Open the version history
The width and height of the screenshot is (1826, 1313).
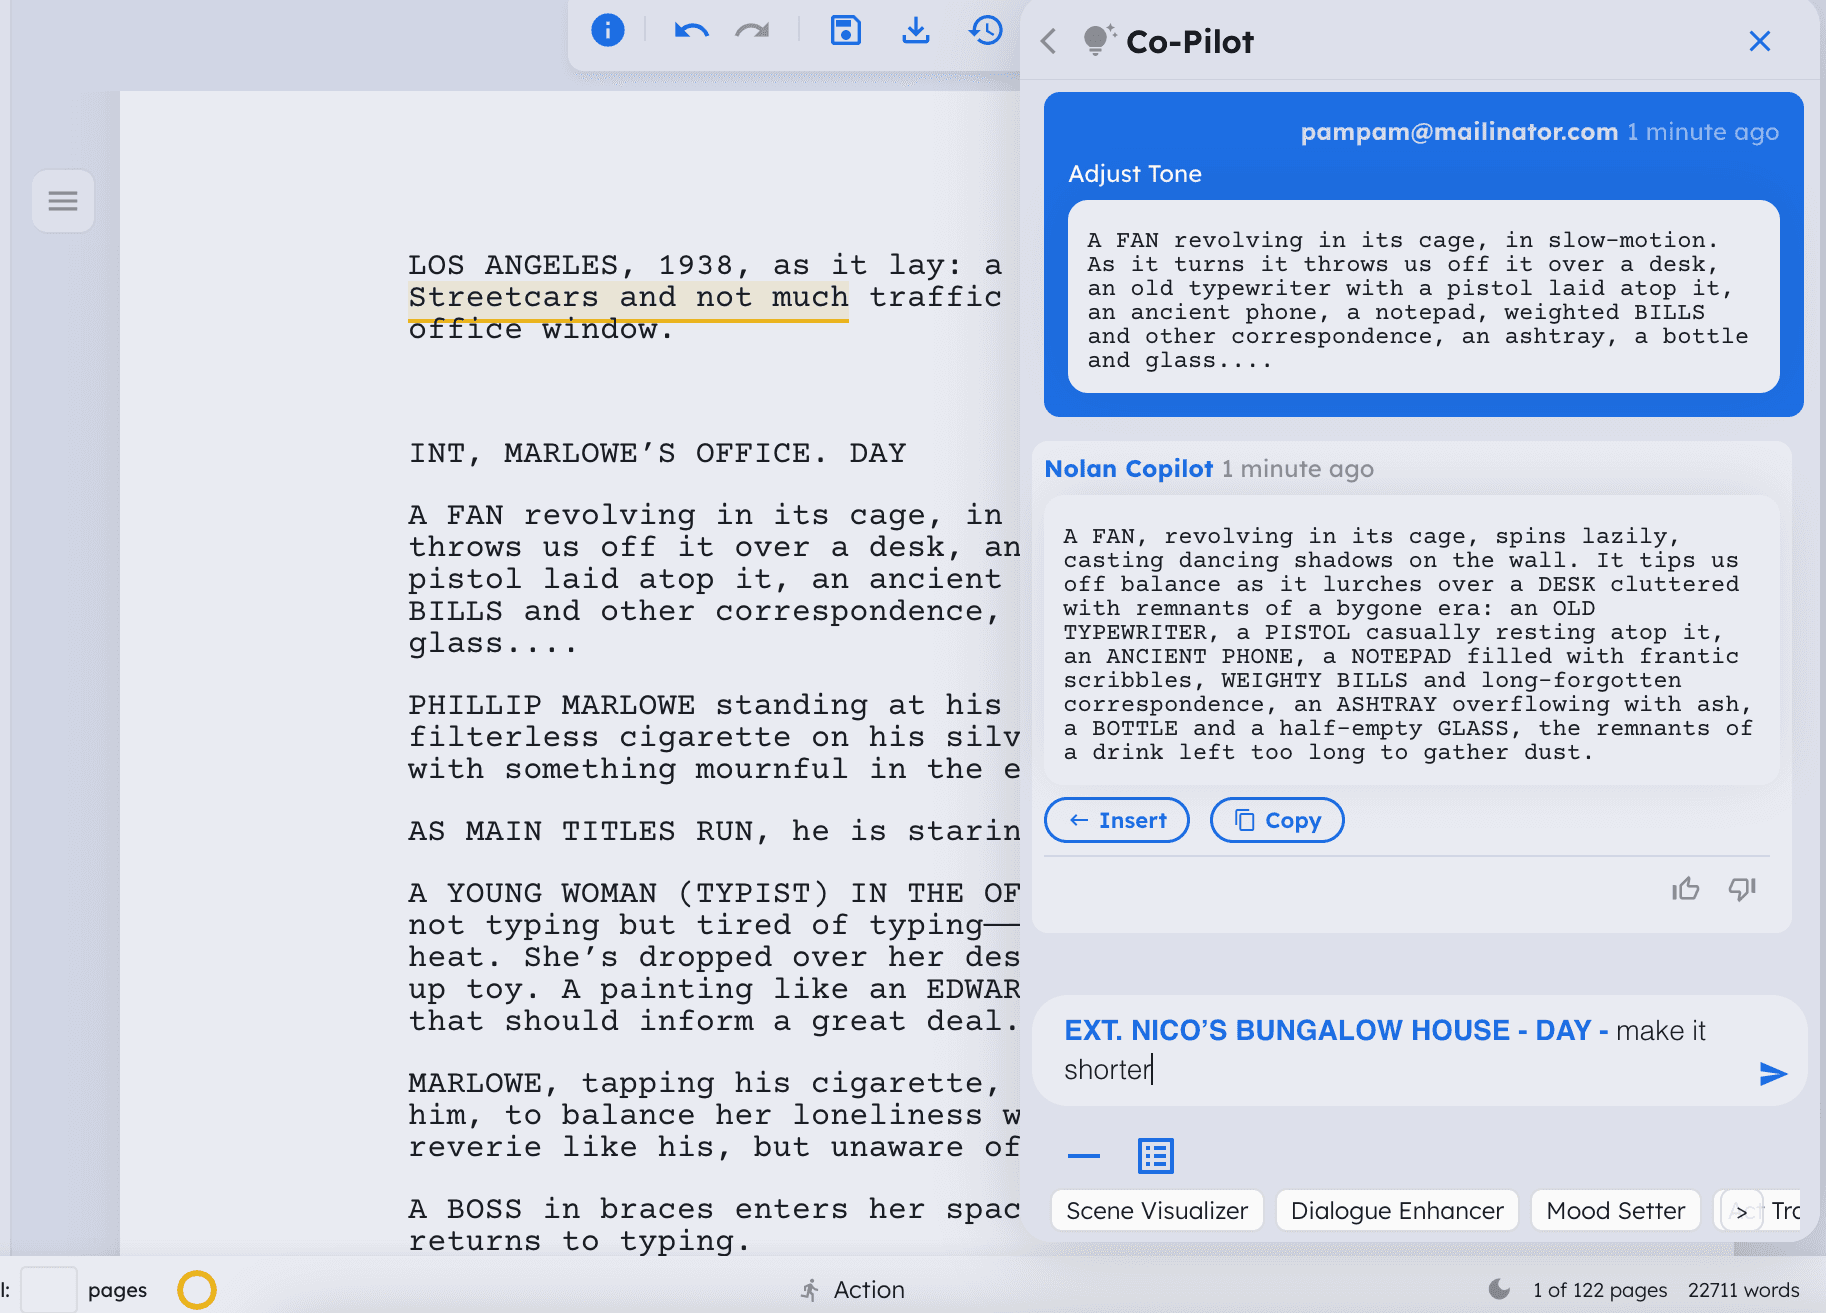986,31
